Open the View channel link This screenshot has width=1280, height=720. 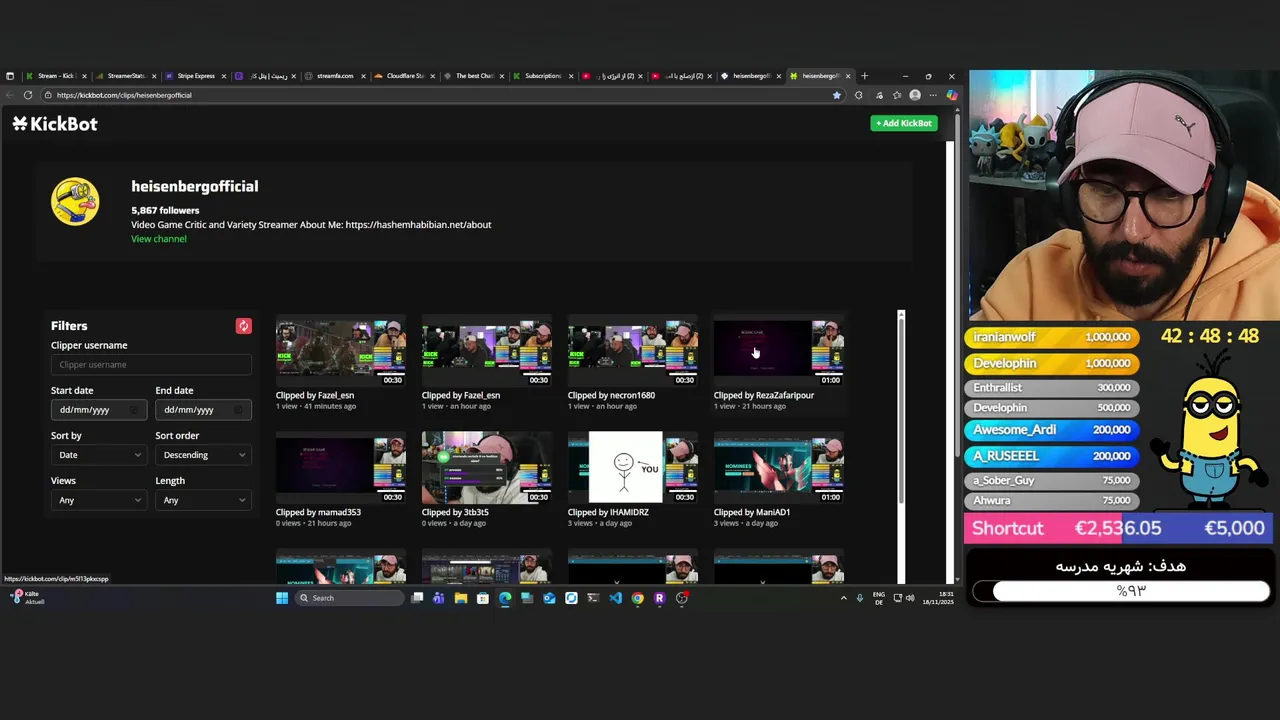158,239
